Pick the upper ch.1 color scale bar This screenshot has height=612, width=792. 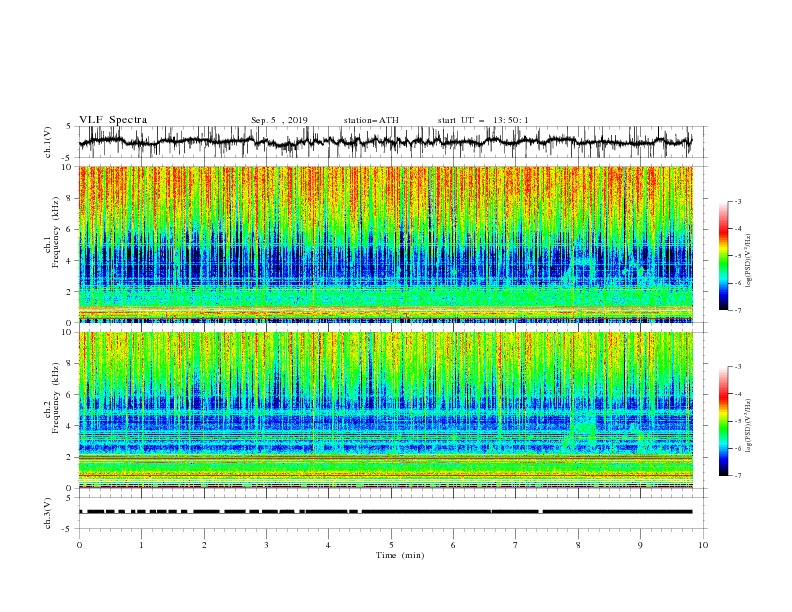pos(723,256)
